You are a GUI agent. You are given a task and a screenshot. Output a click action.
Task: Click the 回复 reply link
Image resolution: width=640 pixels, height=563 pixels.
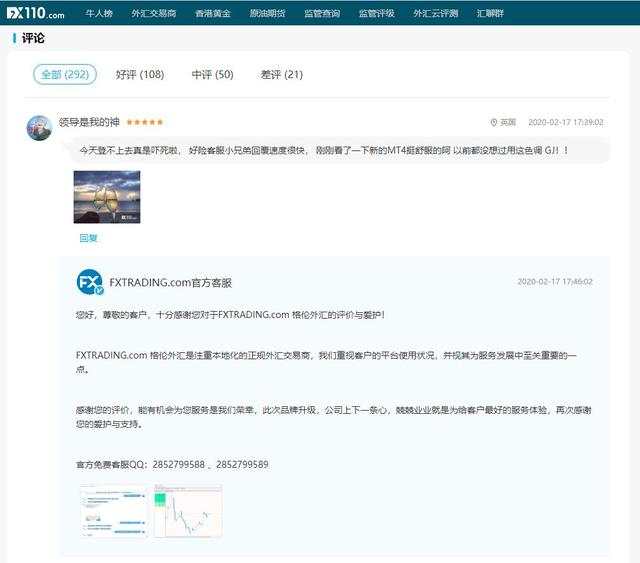coord(89,238)
